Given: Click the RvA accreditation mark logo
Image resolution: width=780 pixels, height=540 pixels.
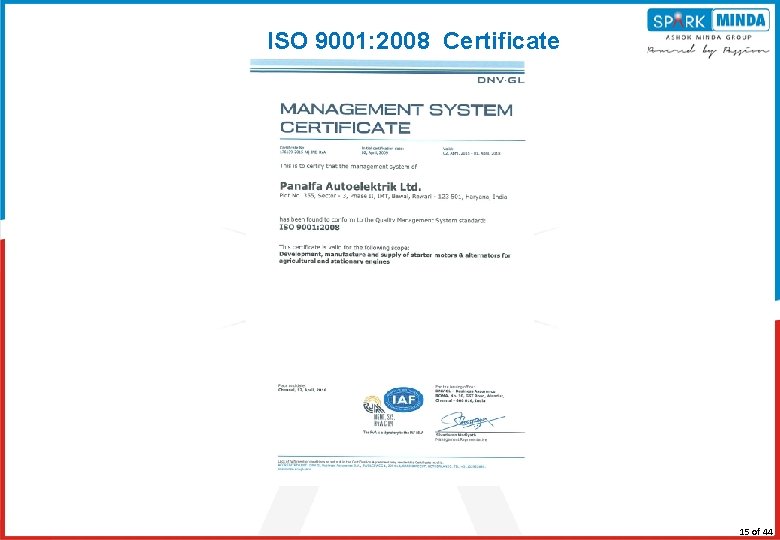Looking at the screenshot, I should click(377, 412).
